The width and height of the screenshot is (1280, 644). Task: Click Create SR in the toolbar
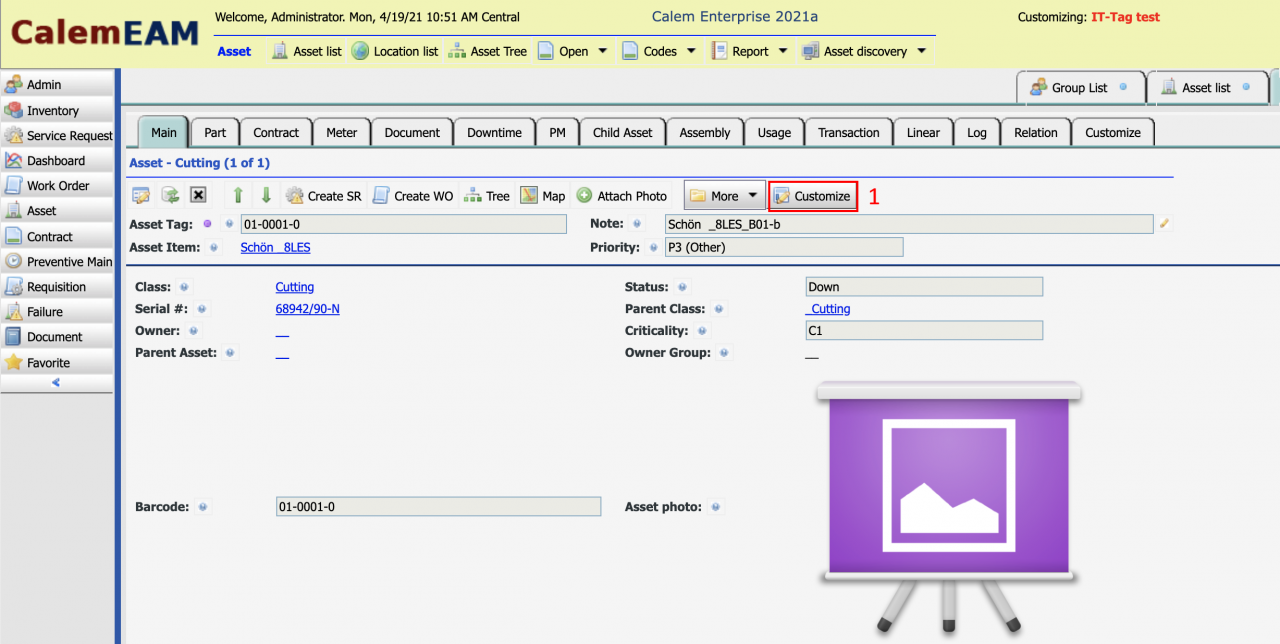(324, 196)
